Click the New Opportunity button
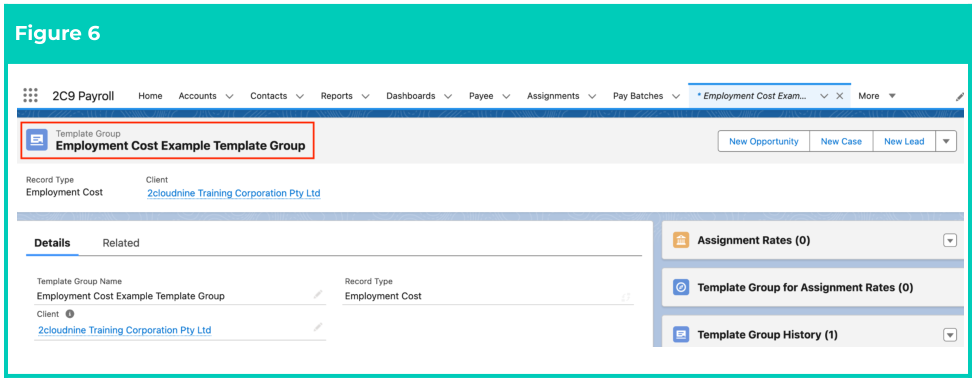976x382 pixels. click(764, 141)
